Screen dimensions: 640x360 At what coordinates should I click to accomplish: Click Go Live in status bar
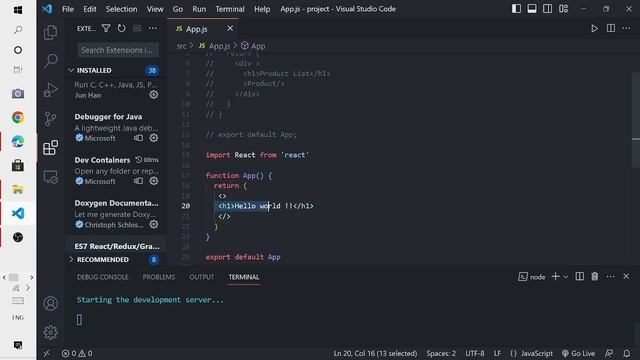578,353
